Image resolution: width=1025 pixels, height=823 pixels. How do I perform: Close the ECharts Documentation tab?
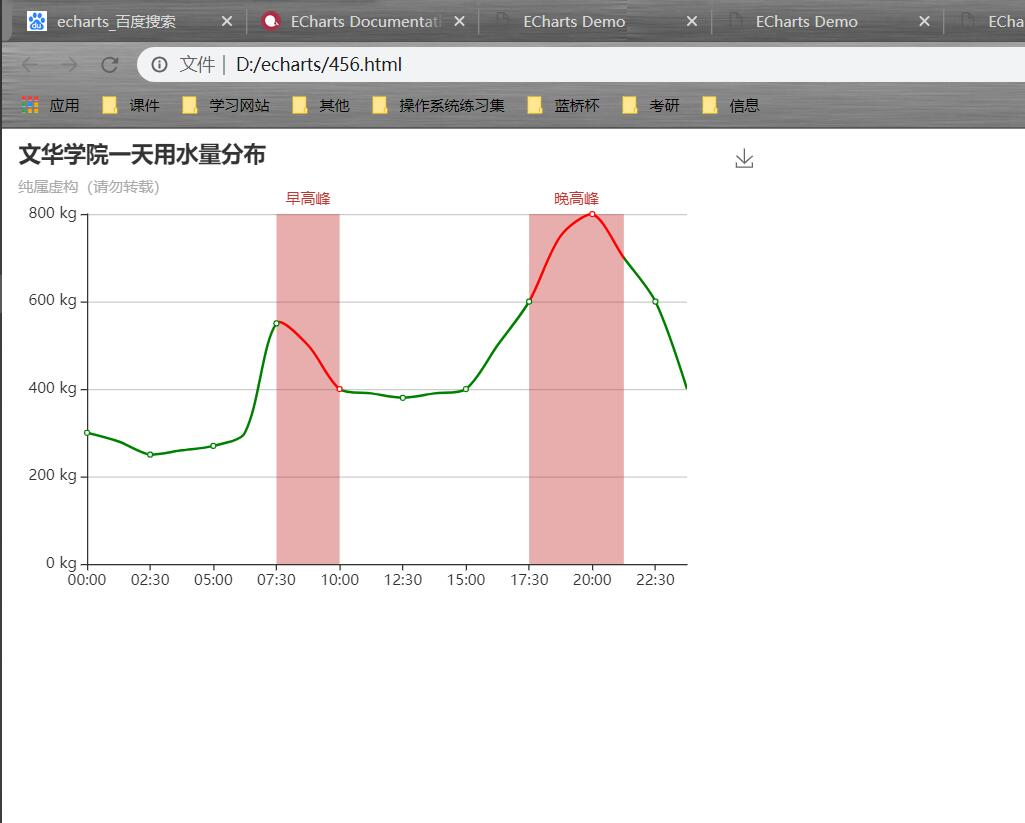pyautogui.click(x=460, y=22)
